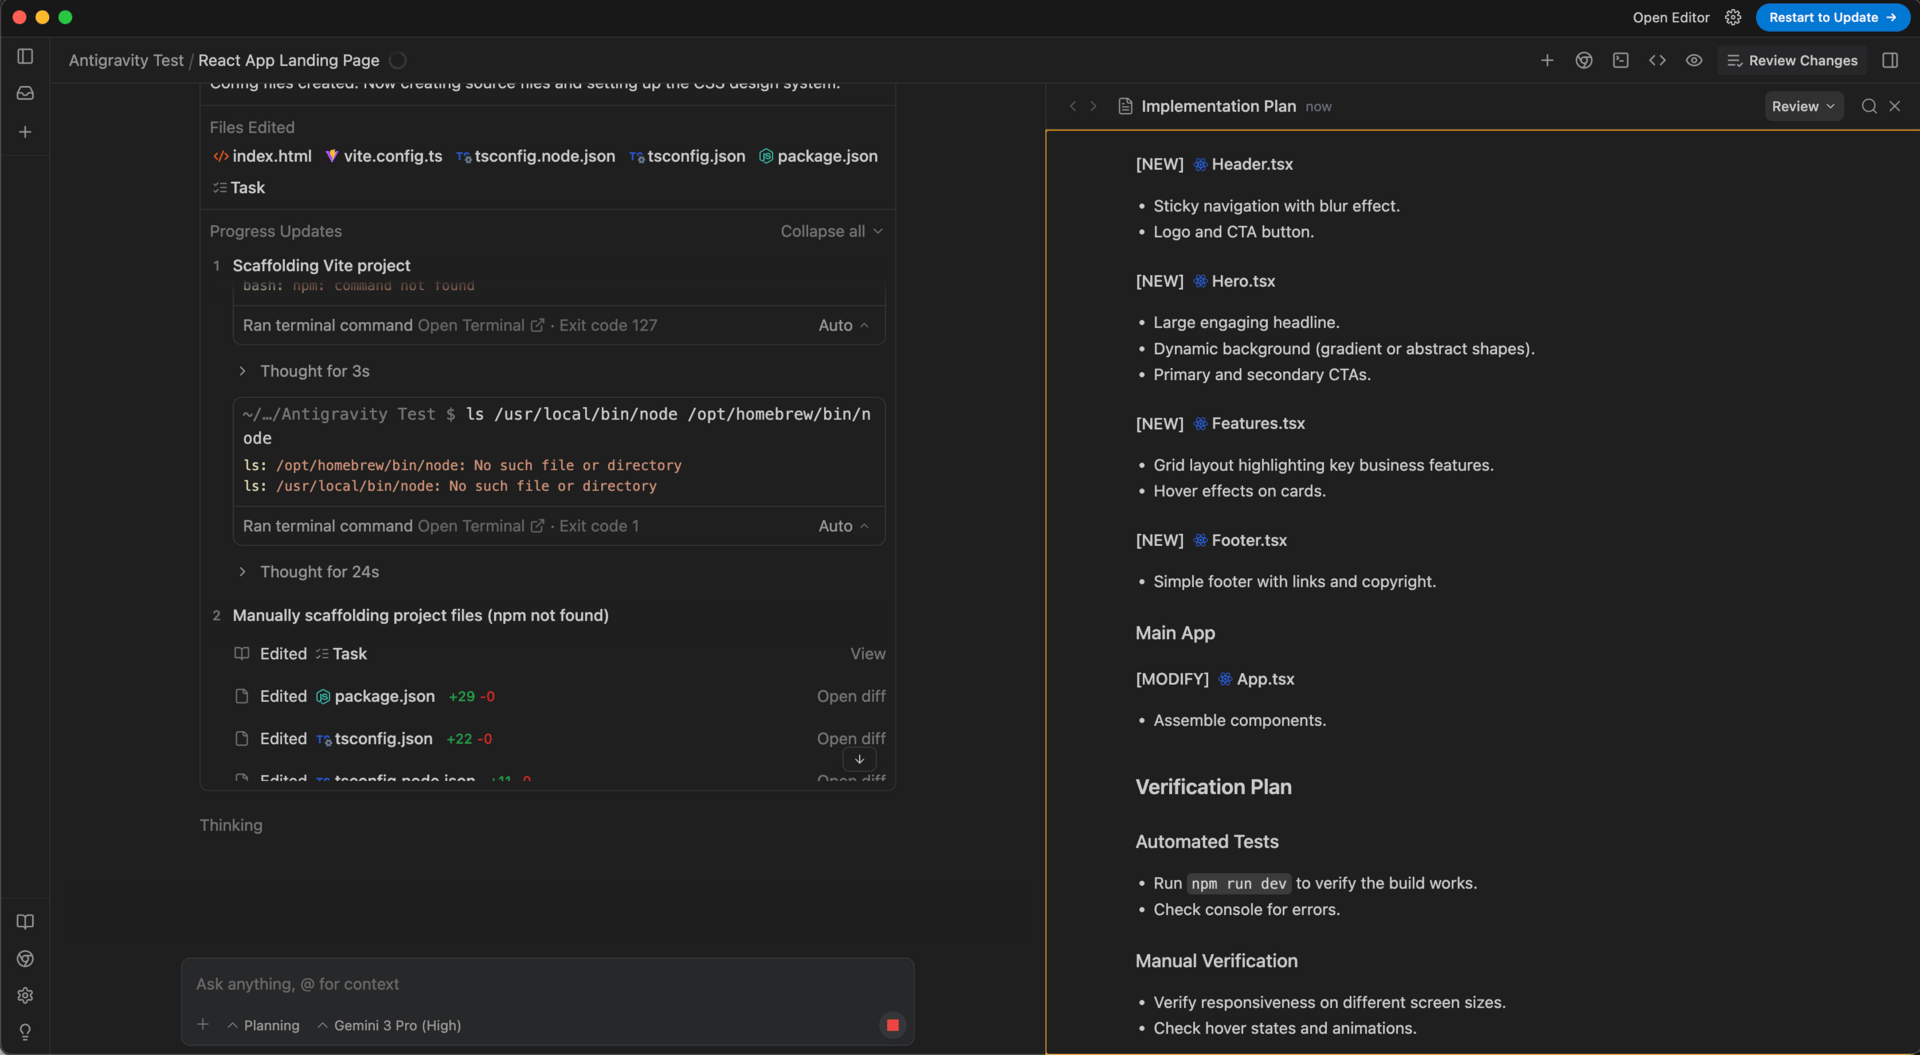Stop generation with the red stop button

[892, 1025]
